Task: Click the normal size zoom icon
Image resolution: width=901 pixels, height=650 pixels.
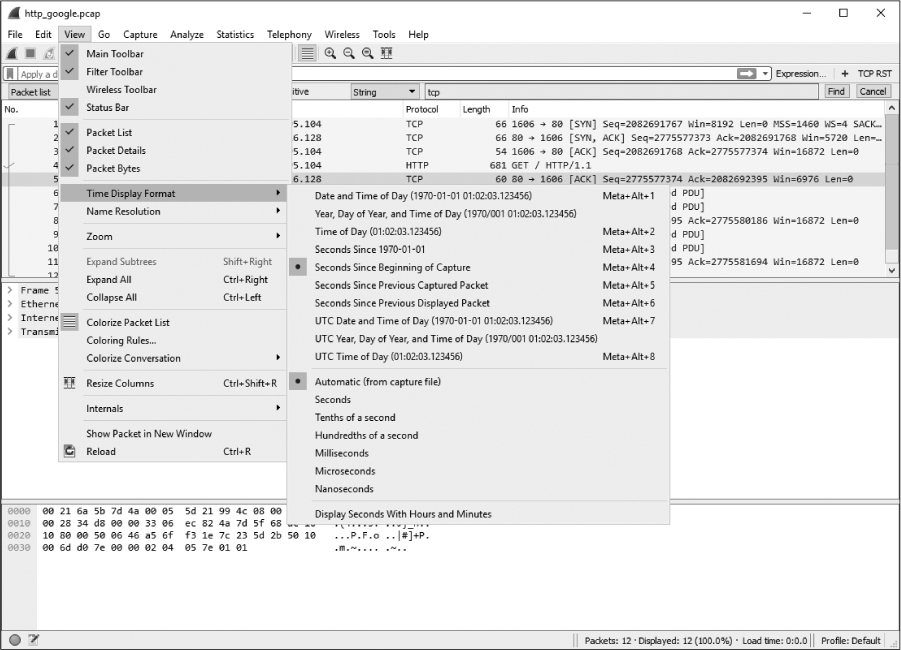Action: [367, 53]
